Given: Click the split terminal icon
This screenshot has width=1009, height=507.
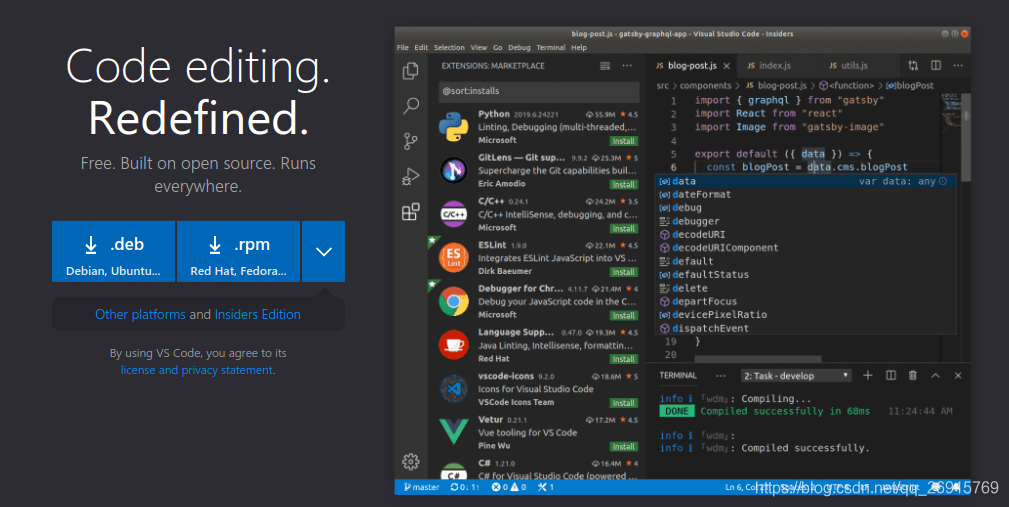Looking at the screenshot, I should (x=891, y=376).
